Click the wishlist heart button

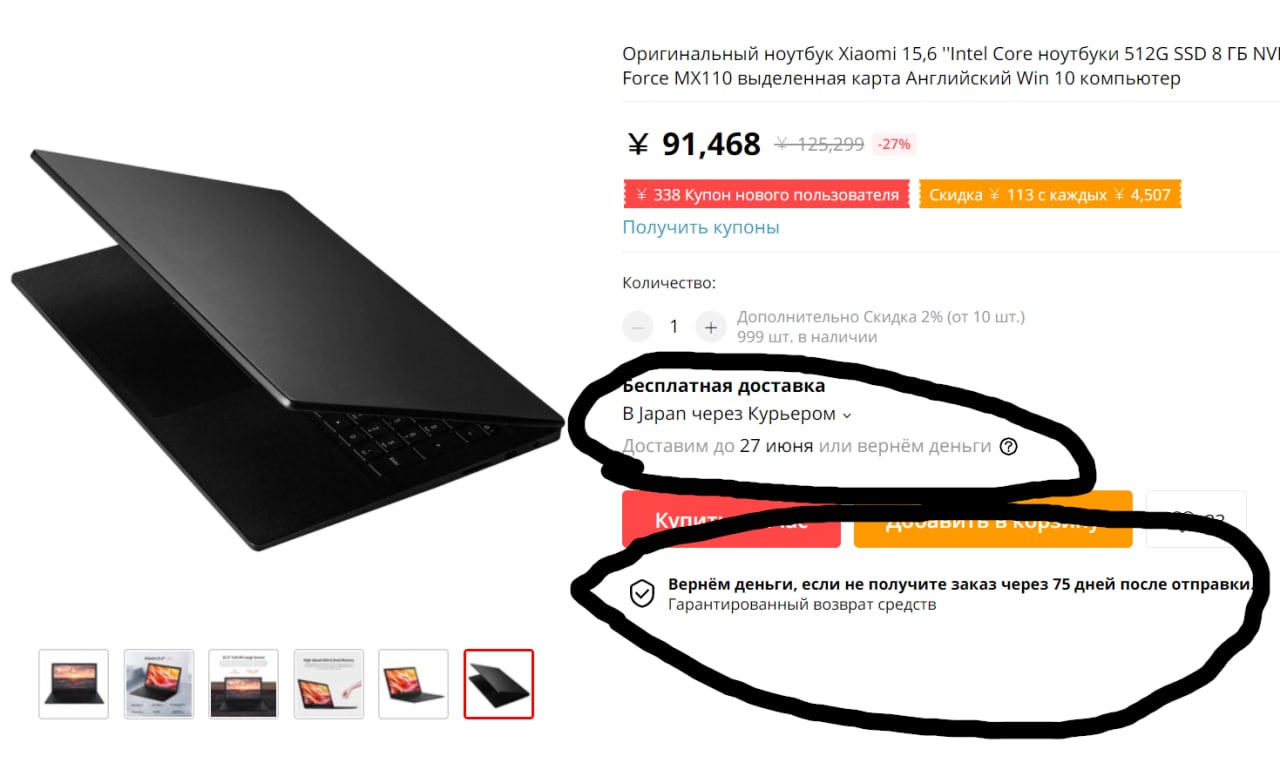tap(1196, 519)
